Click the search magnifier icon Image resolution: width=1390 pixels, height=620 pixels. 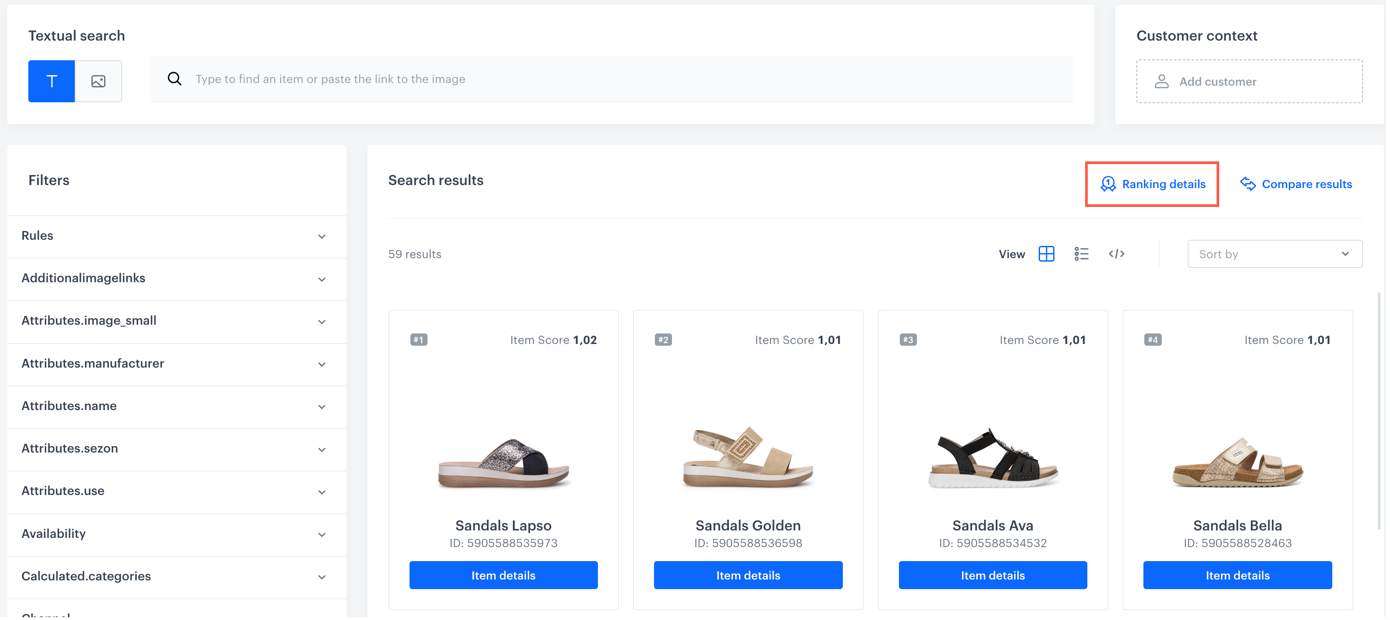(x=175, y=78)
